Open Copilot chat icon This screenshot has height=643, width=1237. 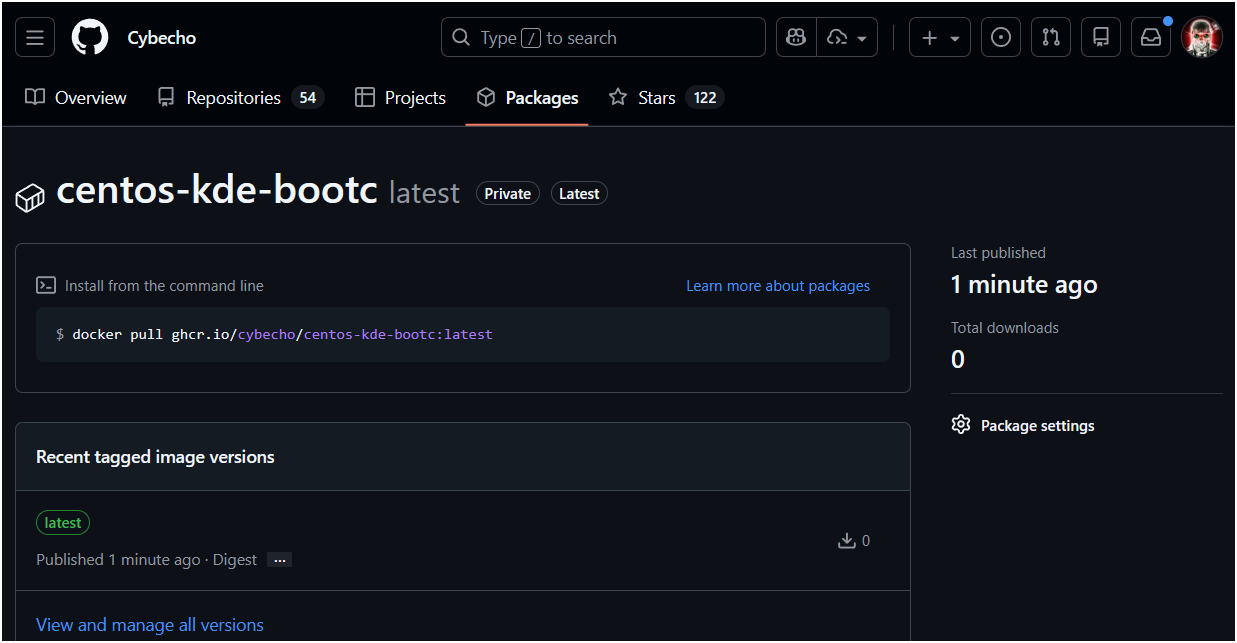point(797,38)
